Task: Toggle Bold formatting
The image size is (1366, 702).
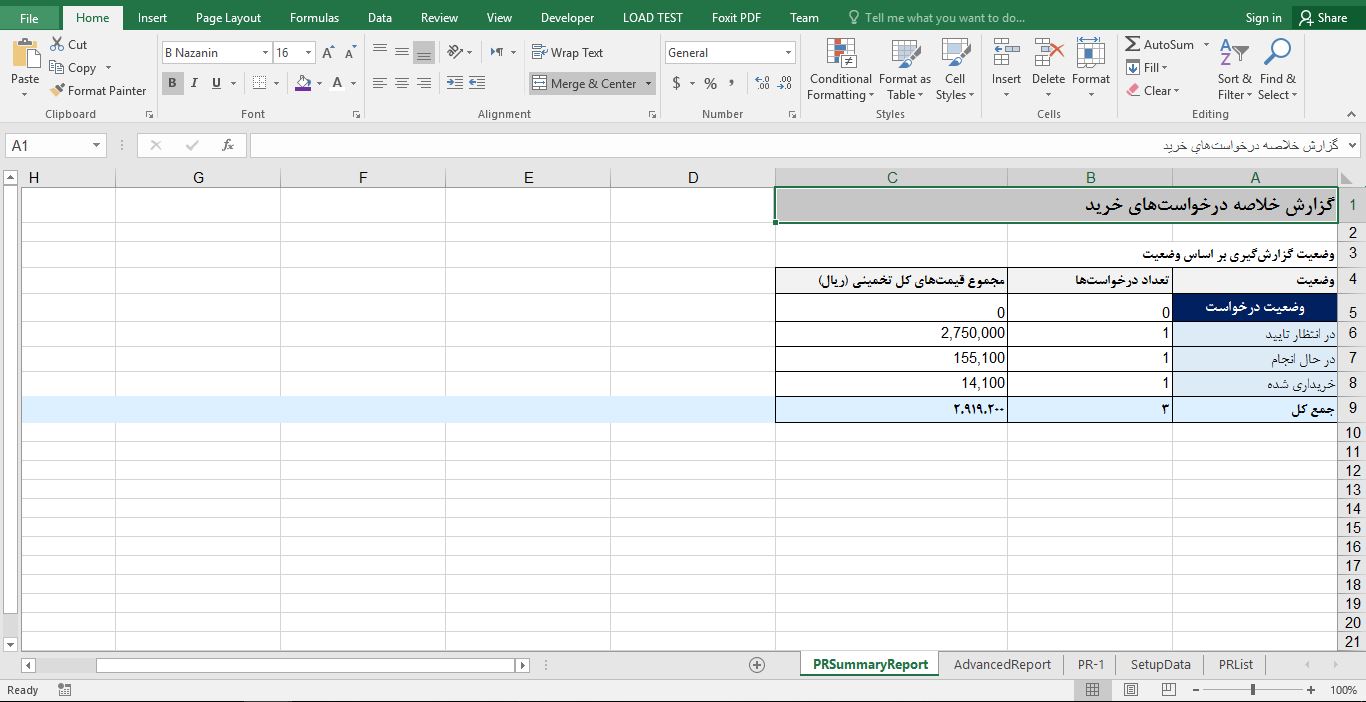Action: pyautogui.click(x=172, y=83)
